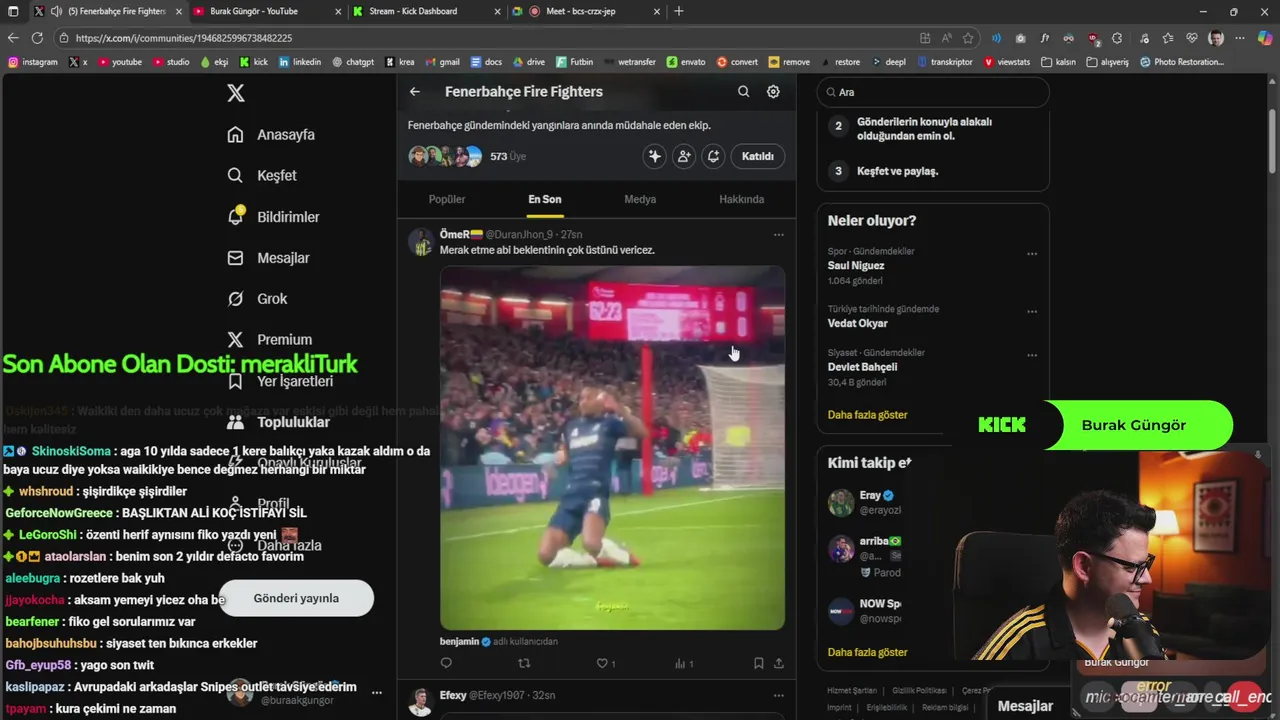View analytics for ÖmeR's post
1280x720 pixels.
point(684,663)
